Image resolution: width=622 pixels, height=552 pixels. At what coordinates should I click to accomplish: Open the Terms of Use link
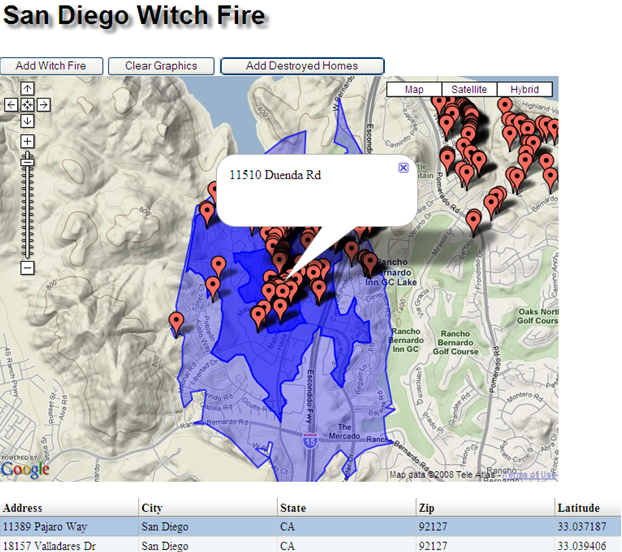coord(529,475)
